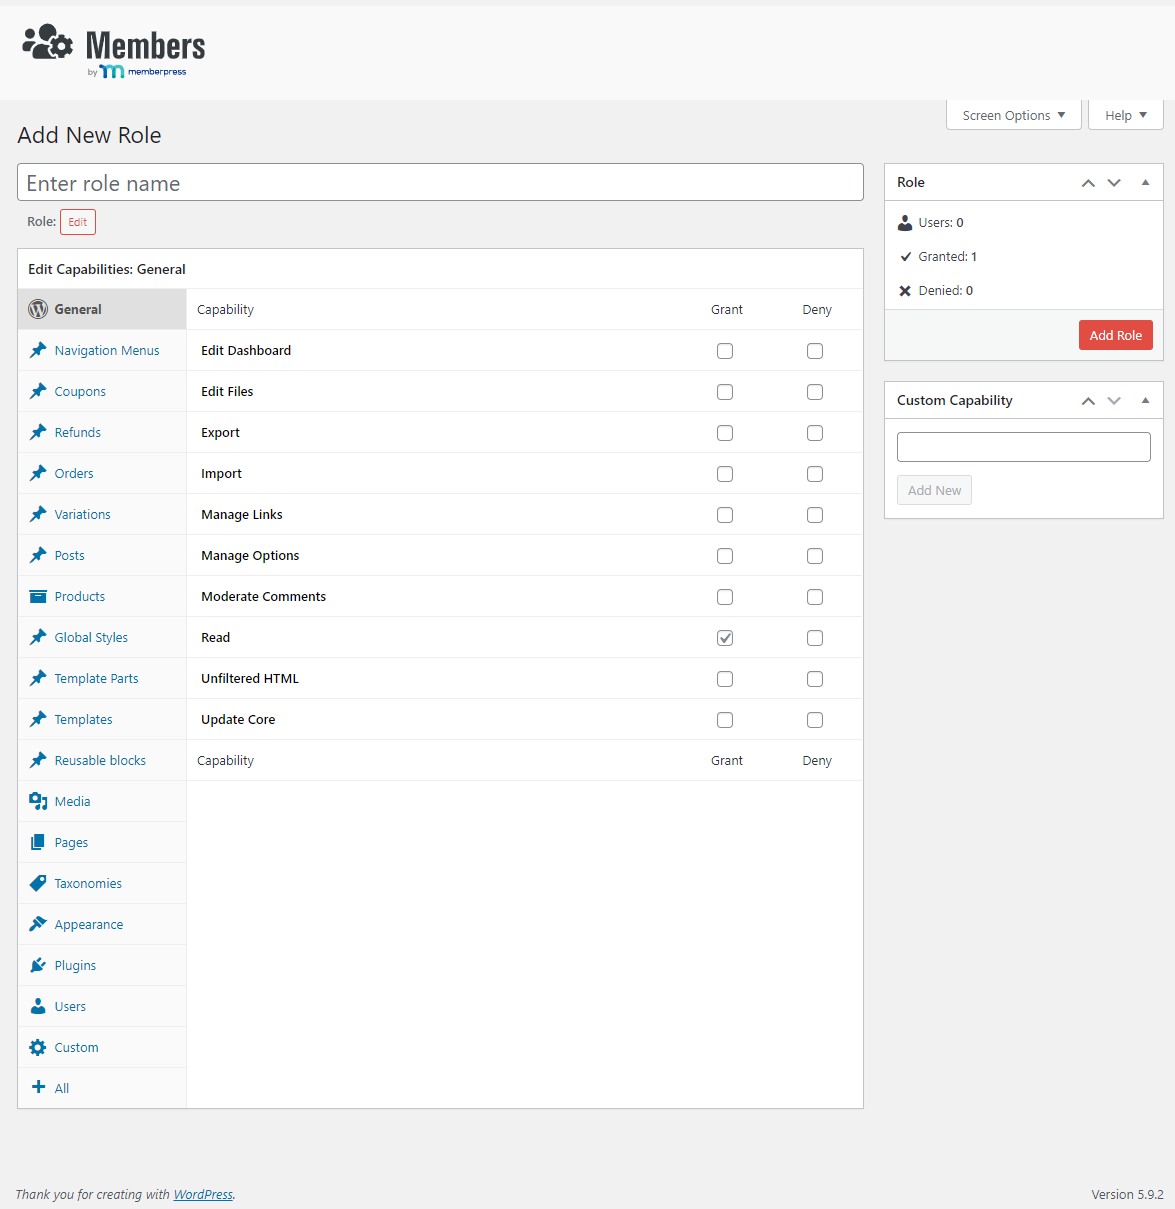Click the pin icon beside Templates
This screenshot has height=1209, width=1175.
click(38, 719)
